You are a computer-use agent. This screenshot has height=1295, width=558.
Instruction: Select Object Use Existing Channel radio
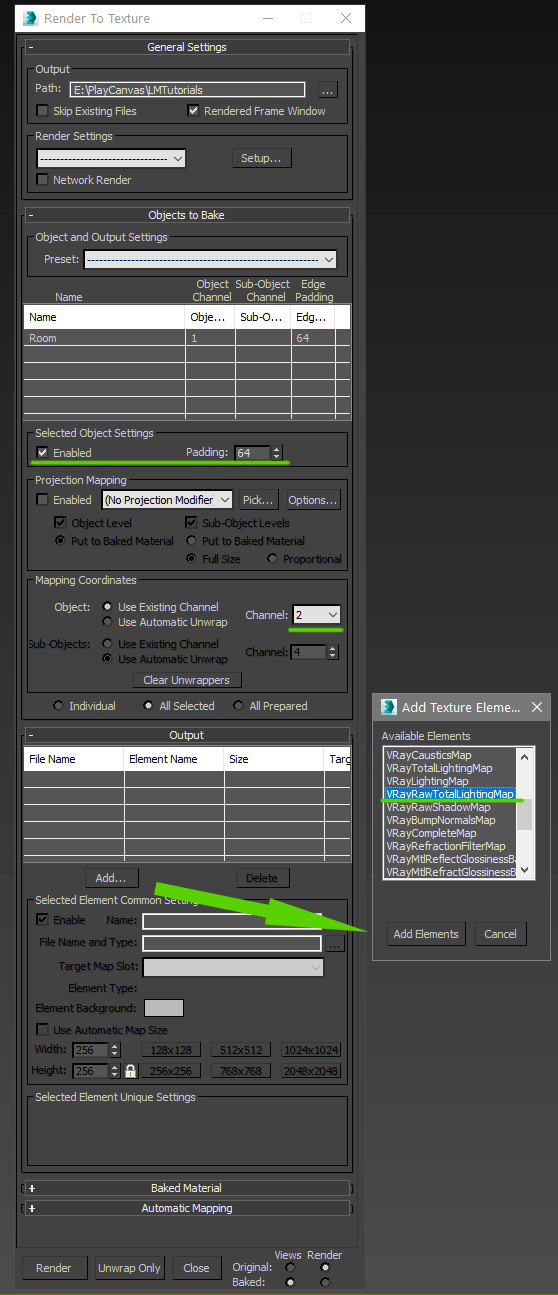click(x=108, y=607)
